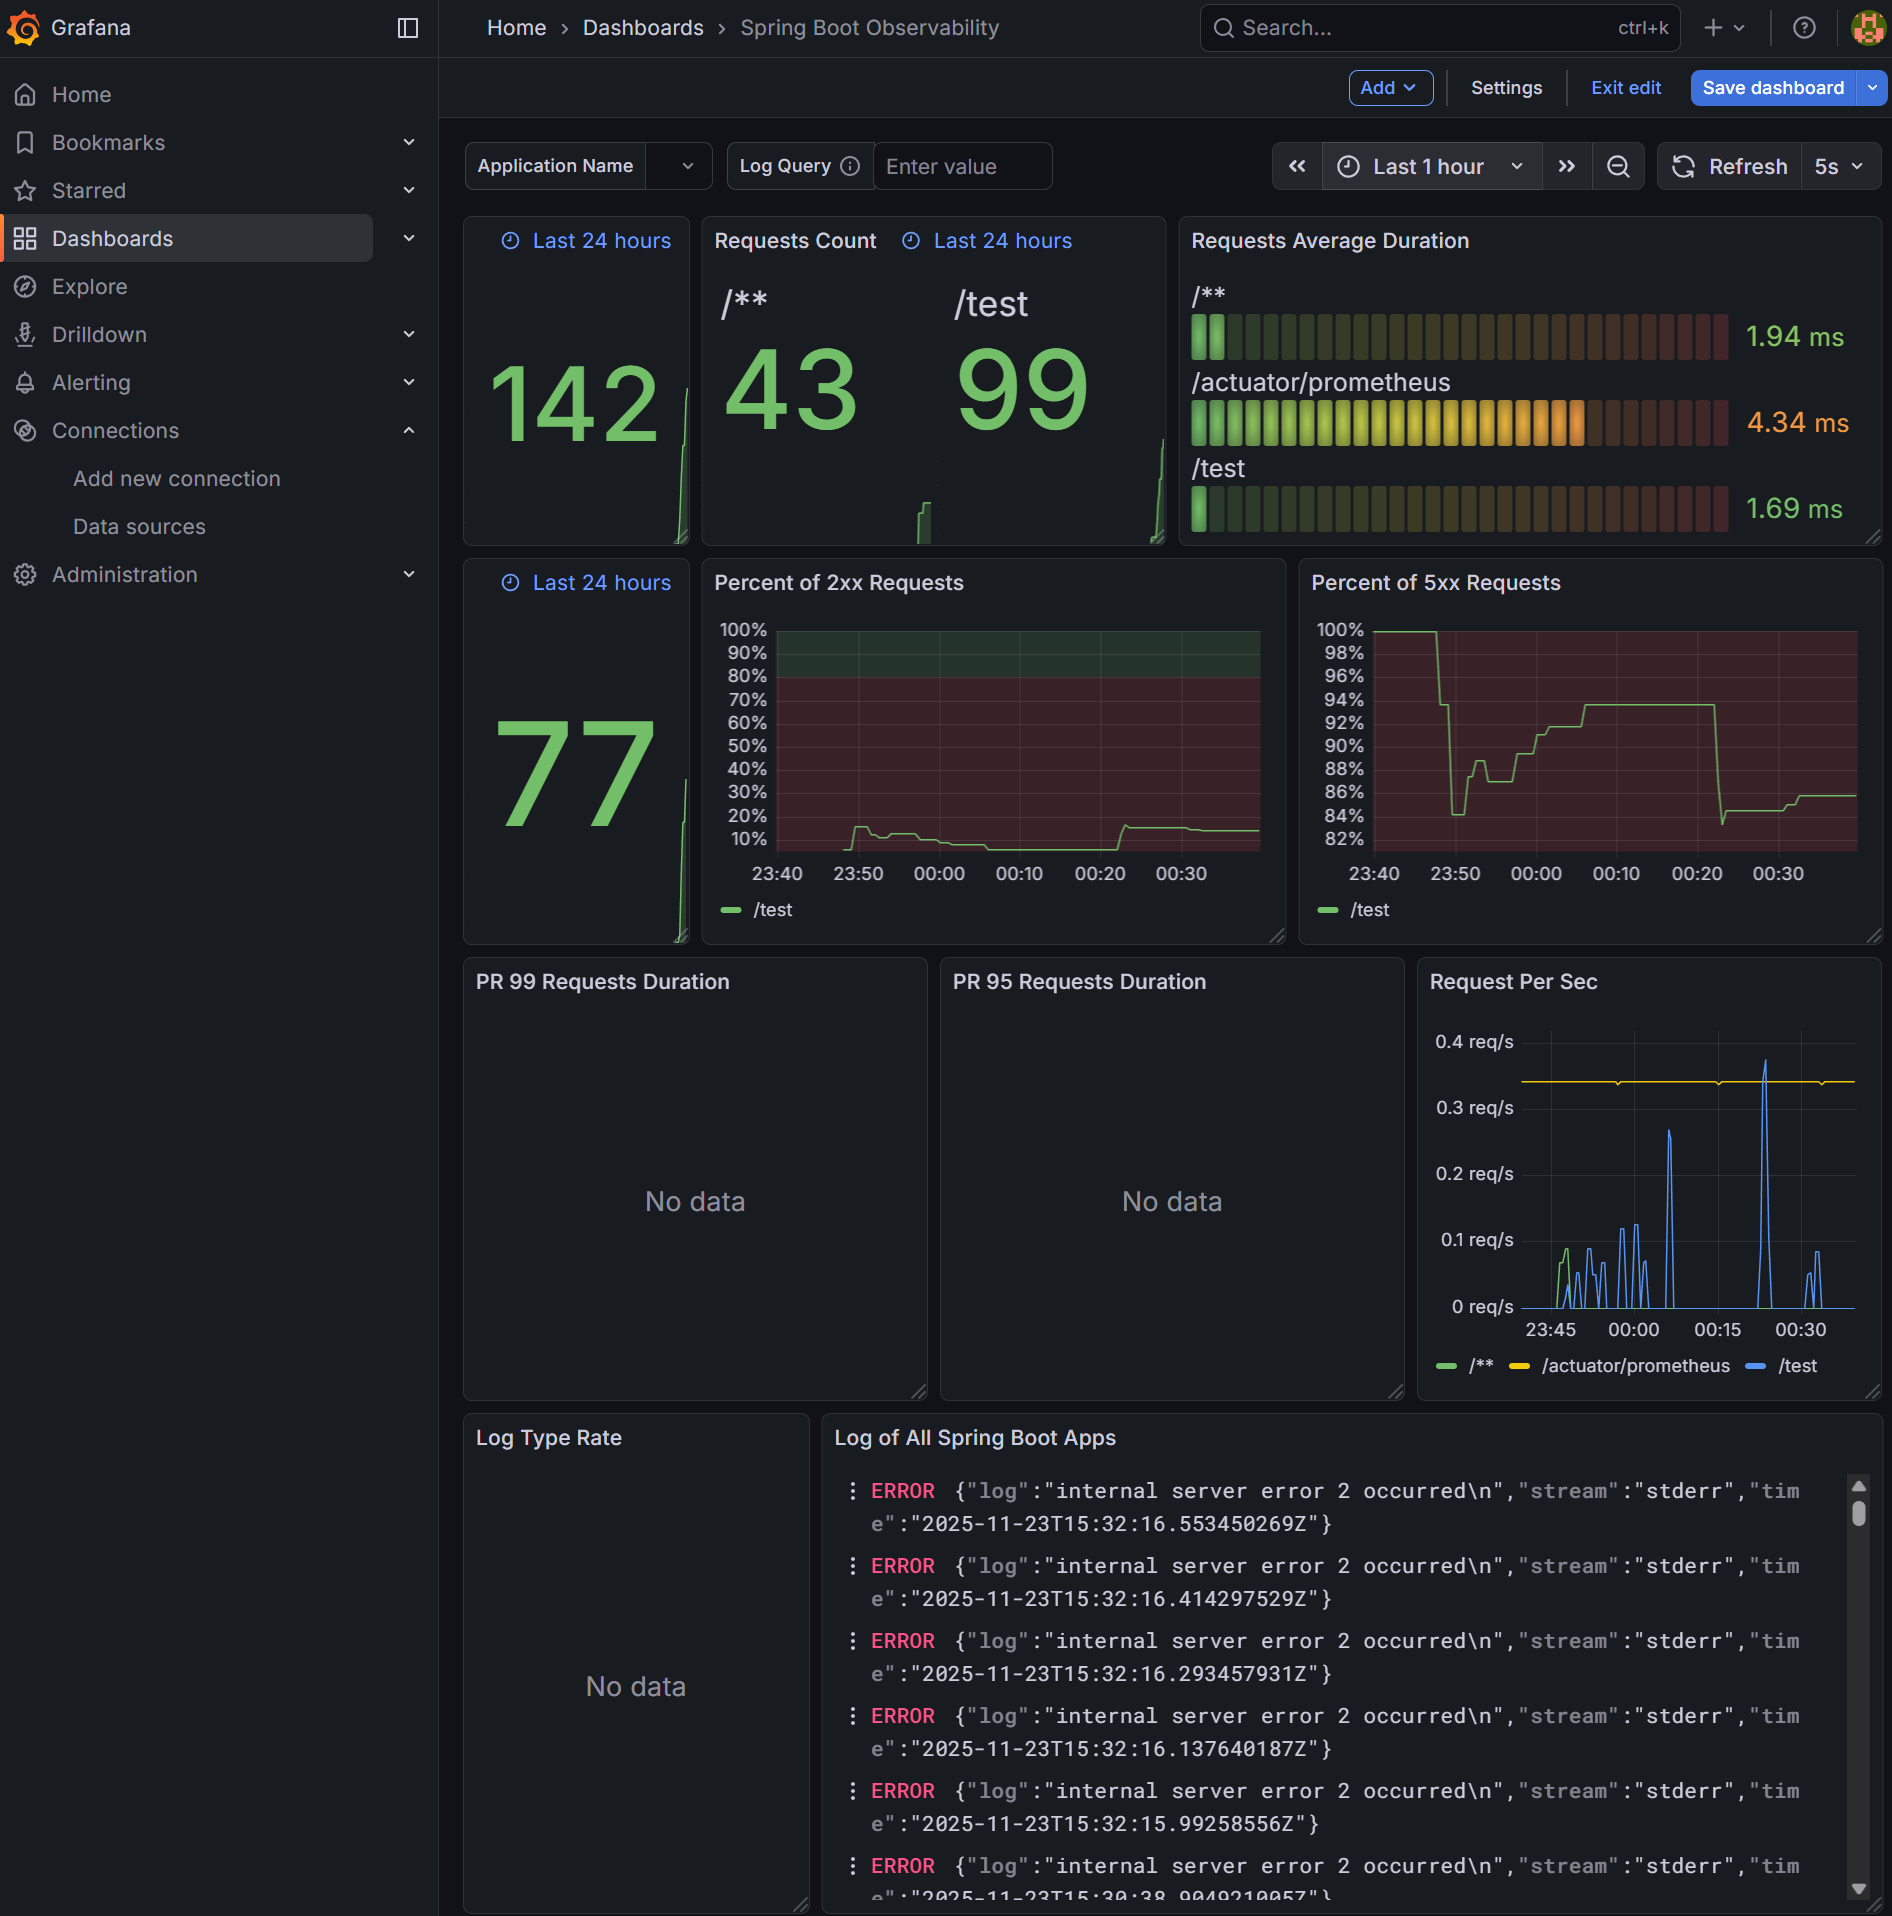Image resolution: width=1892 pixels, height=1916 pixels.
Task: Open the Add dropdown button
Action: (x=1390, y=88)
